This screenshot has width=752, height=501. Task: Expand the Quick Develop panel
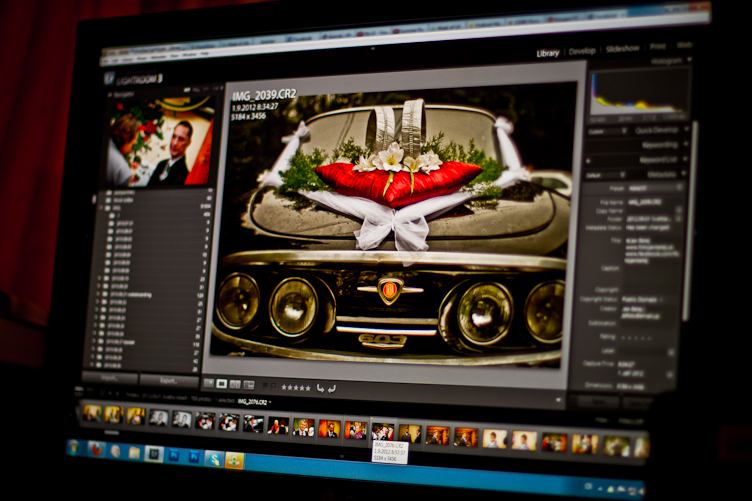(x=686, y=129)
